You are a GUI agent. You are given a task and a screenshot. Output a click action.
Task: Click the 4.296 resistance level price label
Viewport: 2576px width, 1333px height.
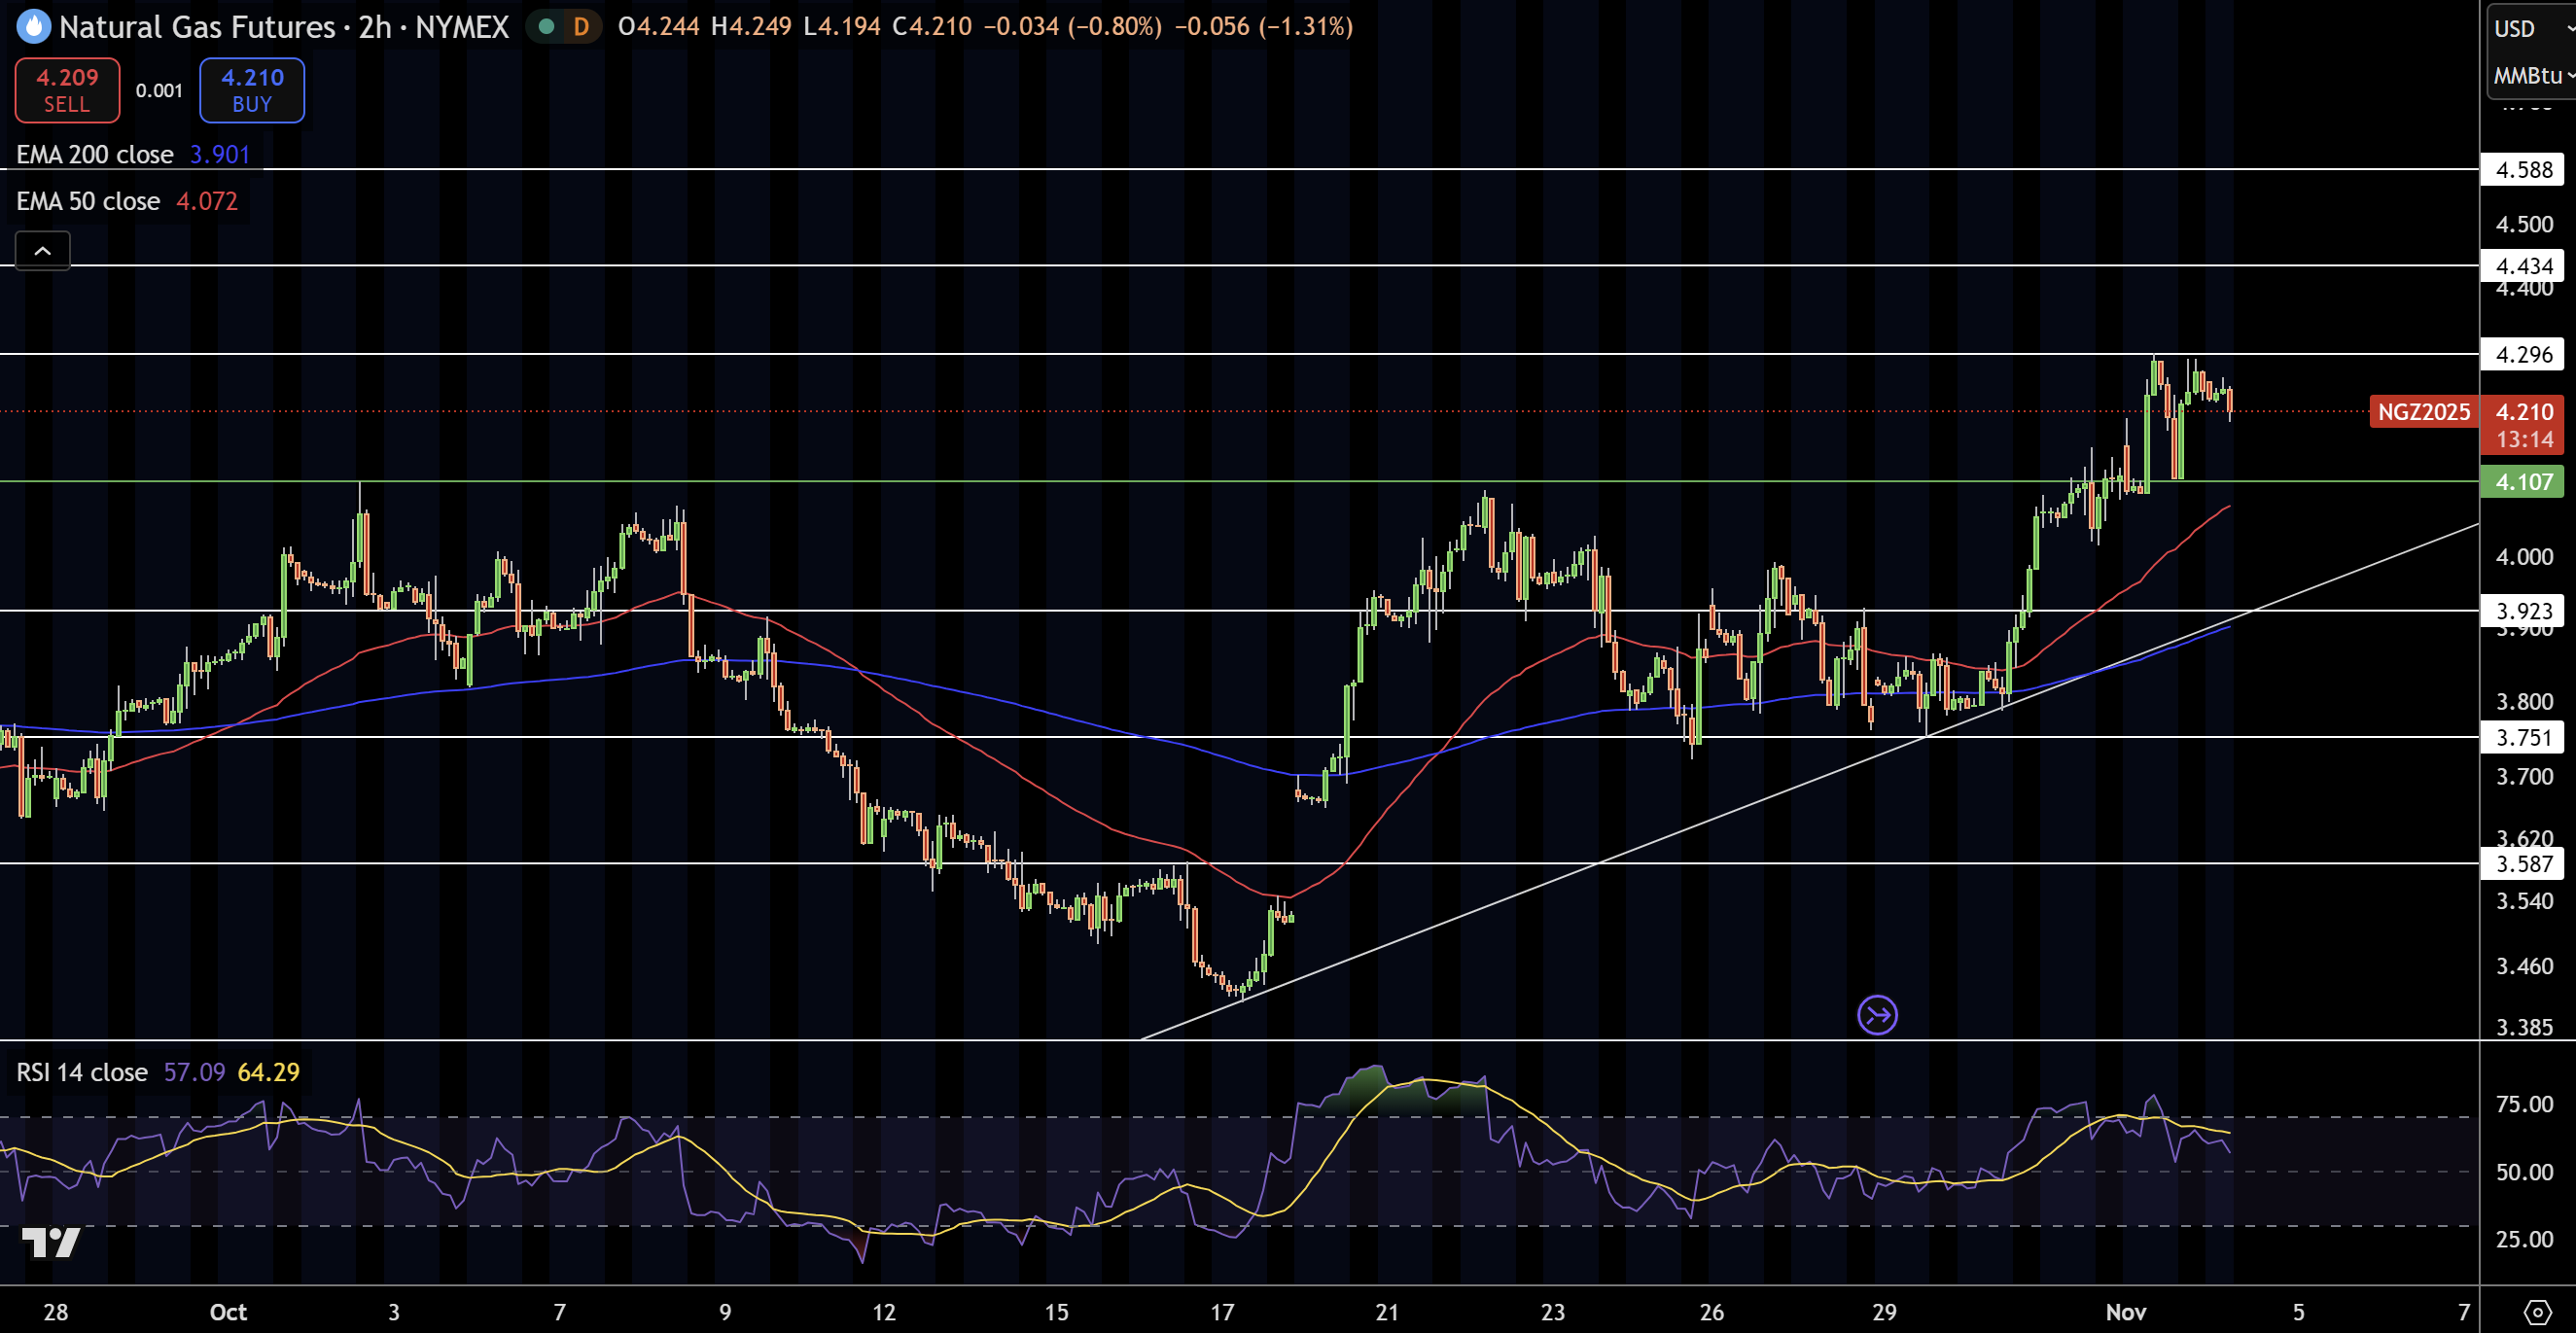click(2523, 354)
